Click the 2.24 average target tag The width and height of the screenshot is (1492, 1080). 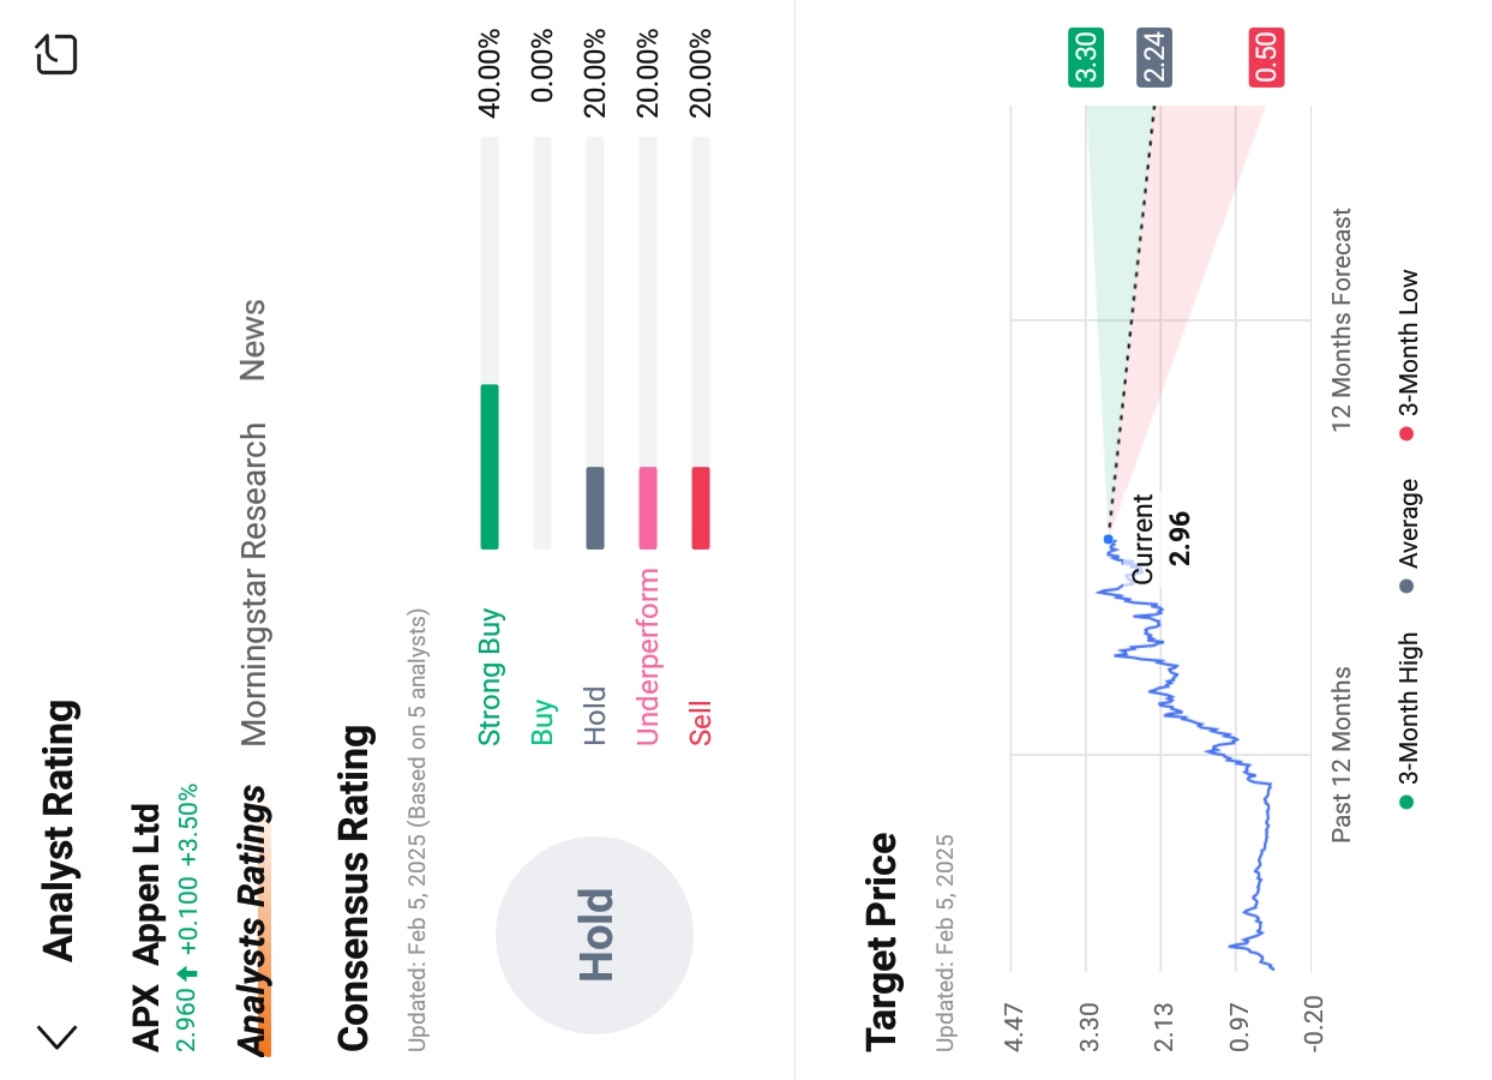click(x=1154, y=57)
